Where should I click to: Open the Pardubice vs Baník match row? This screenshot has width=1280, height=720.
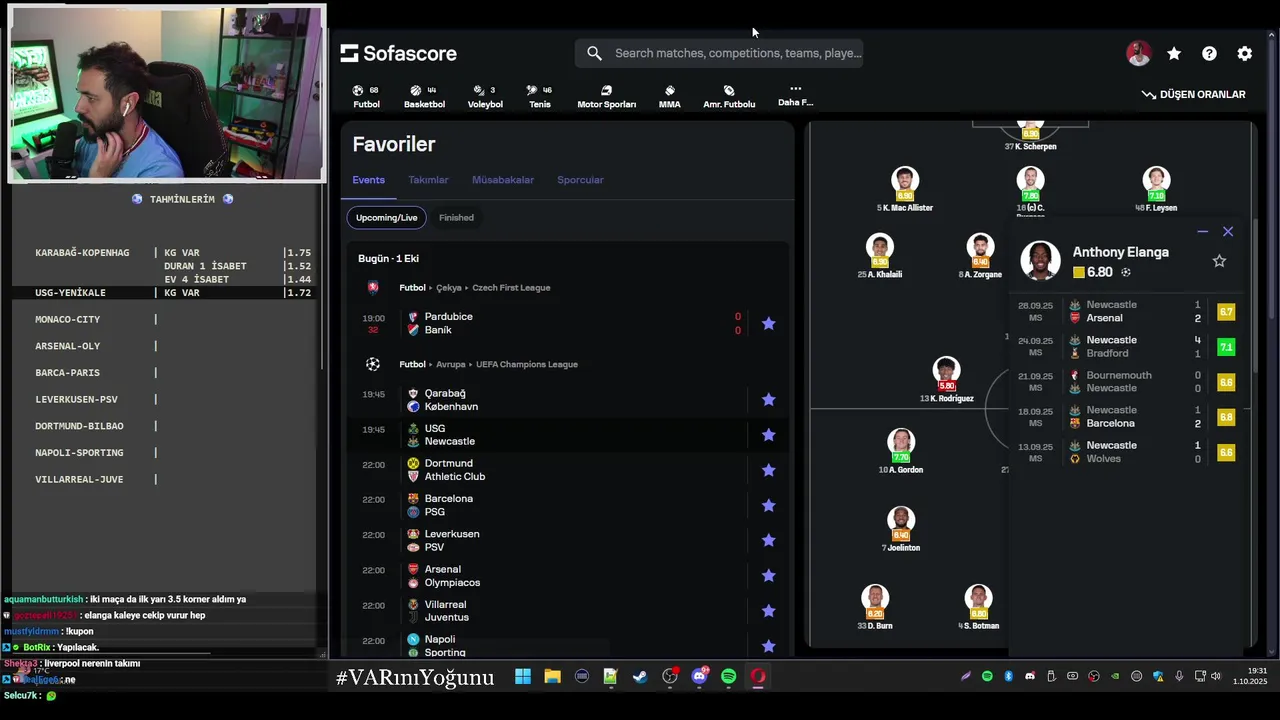[x=568, y=323]
